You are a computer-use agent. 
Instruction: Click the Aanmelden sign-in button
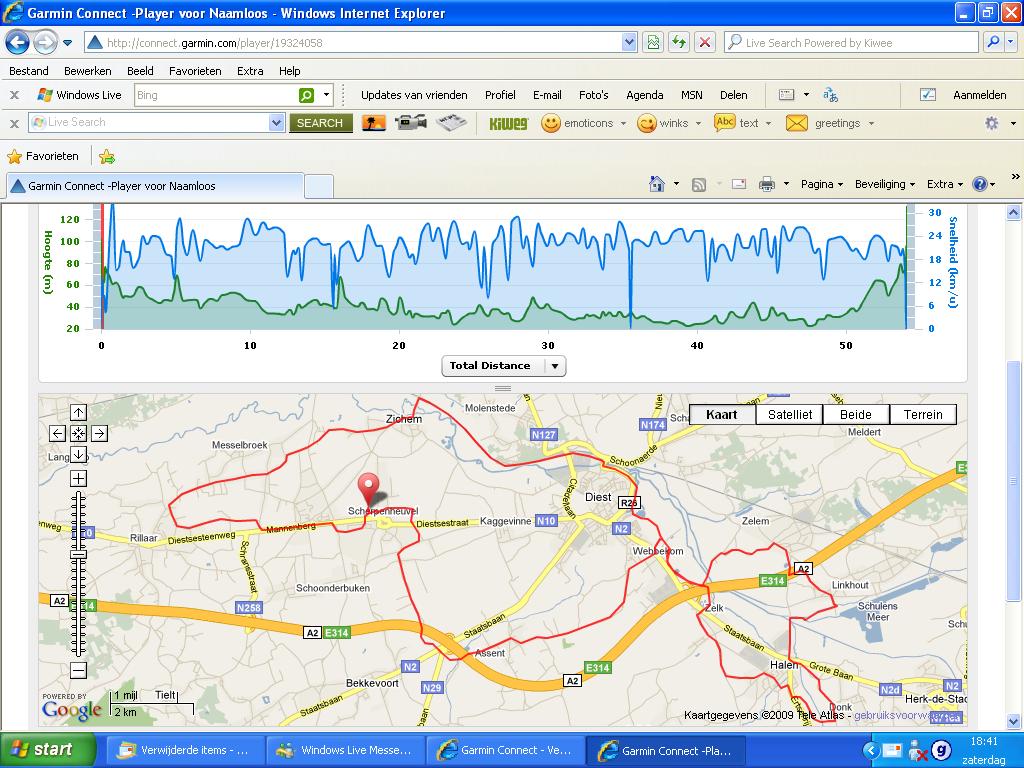[979, 95]
